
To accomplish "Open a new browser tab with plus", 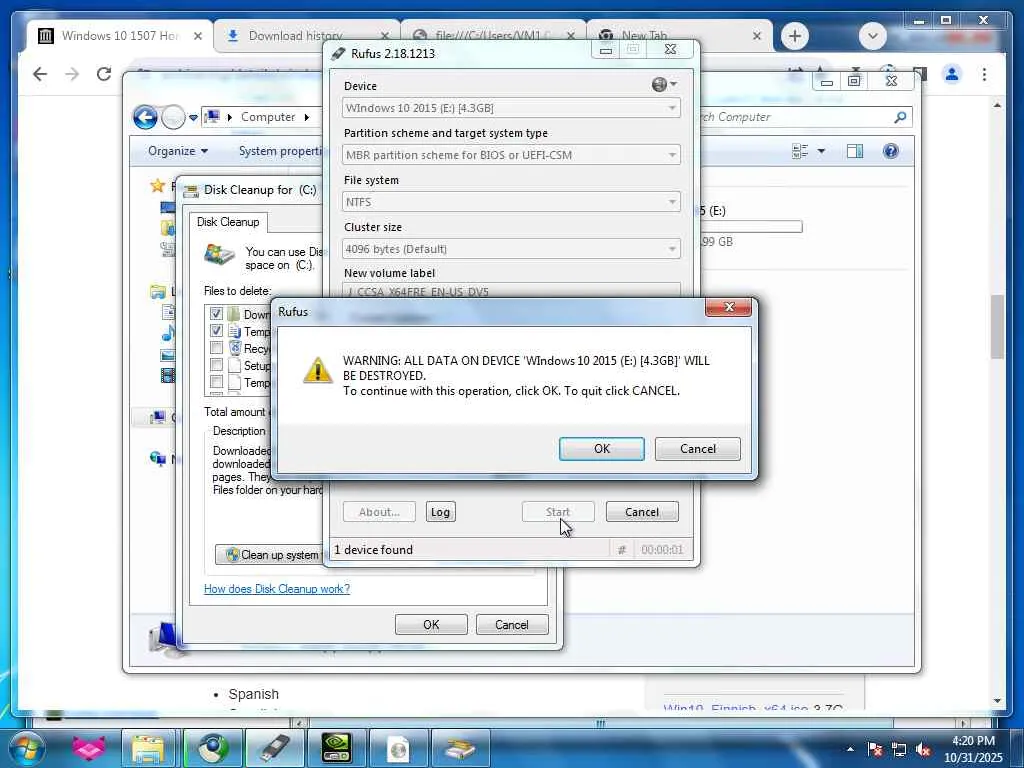I will [x=795, y=36].
